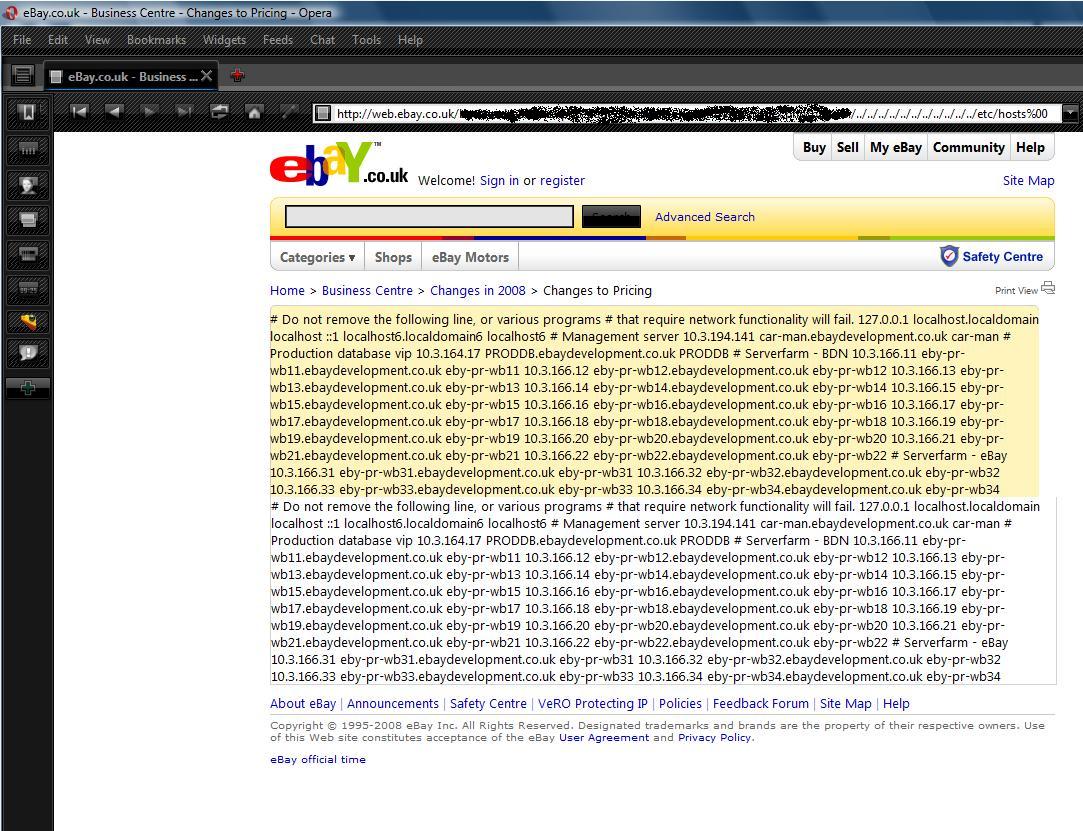Go to the Changes in 2008 breadcrumb

point(478,291)
